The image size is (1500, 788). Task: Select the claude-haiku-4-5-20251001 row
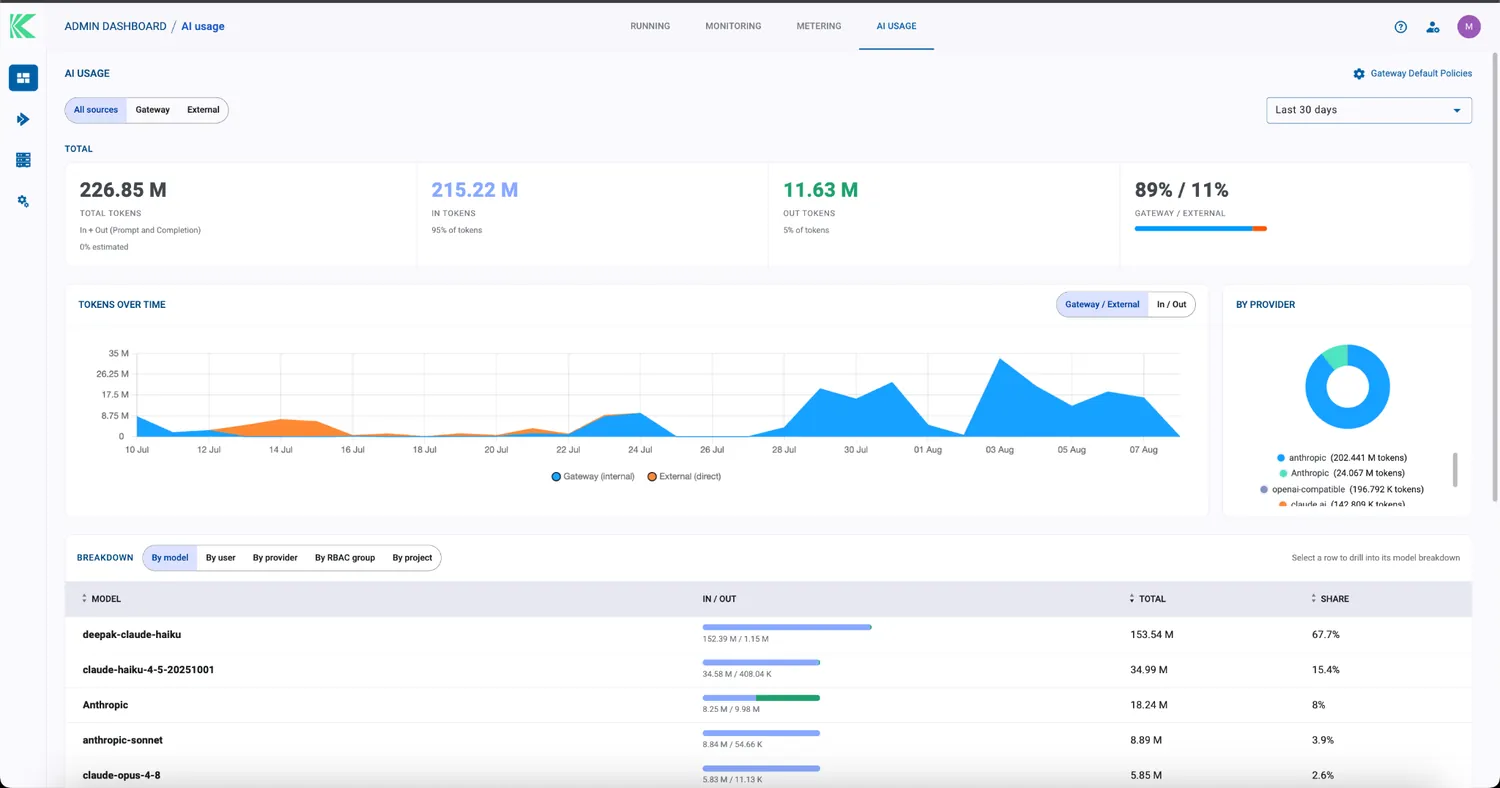768,670
